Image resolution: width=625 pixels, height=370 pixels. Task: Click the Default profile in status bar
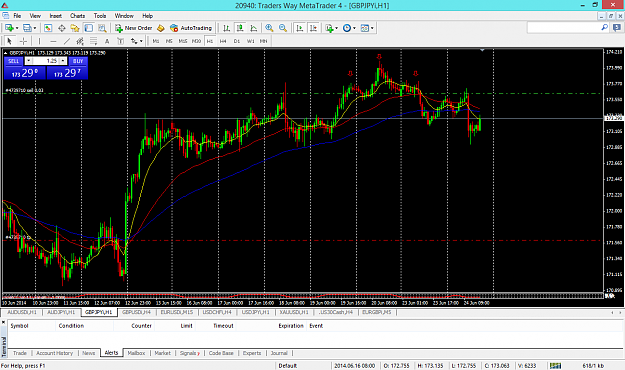tap(287, 365)
